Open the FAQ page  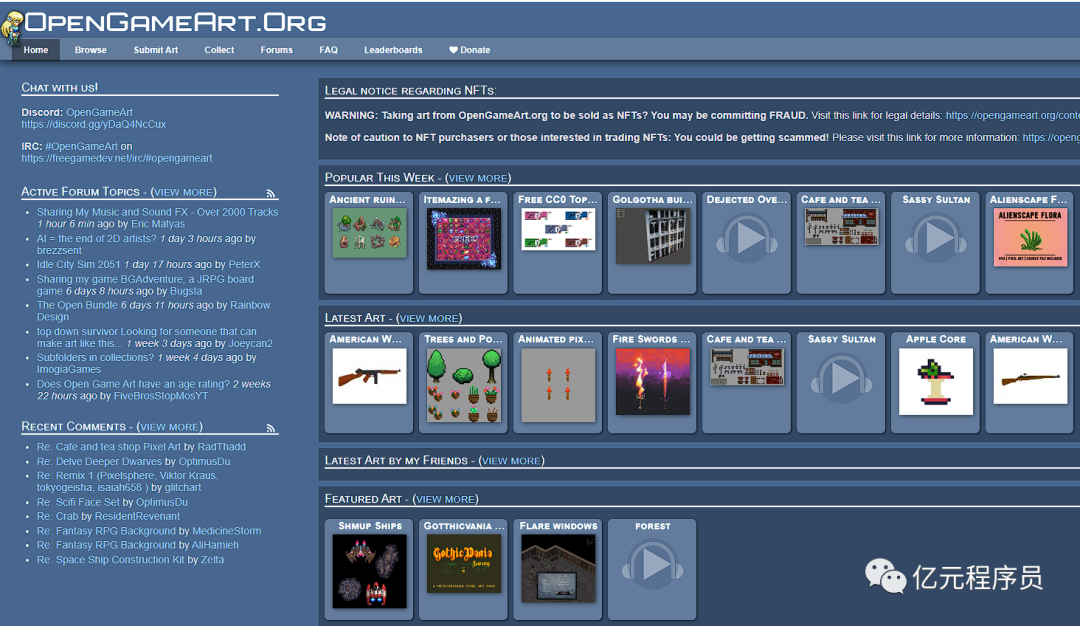tap(329, 50)
